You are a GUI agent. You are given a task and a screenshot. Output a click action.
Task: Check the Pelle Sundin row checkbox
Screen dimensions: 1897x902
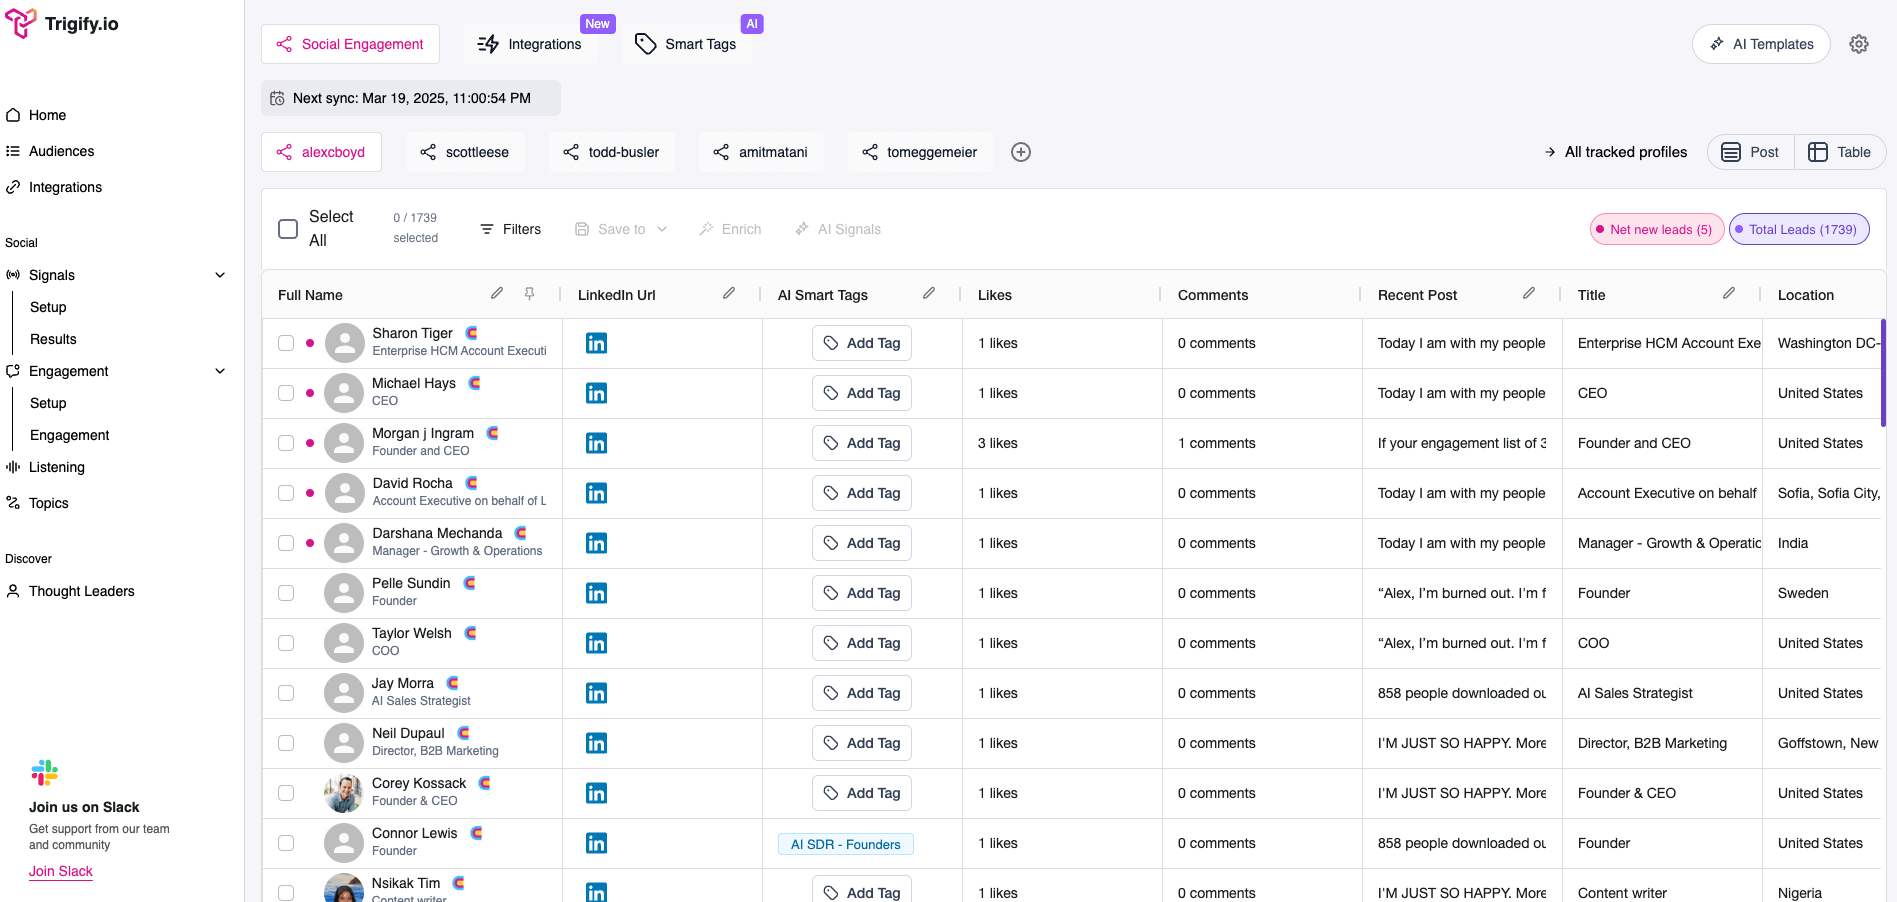point(286,593)
